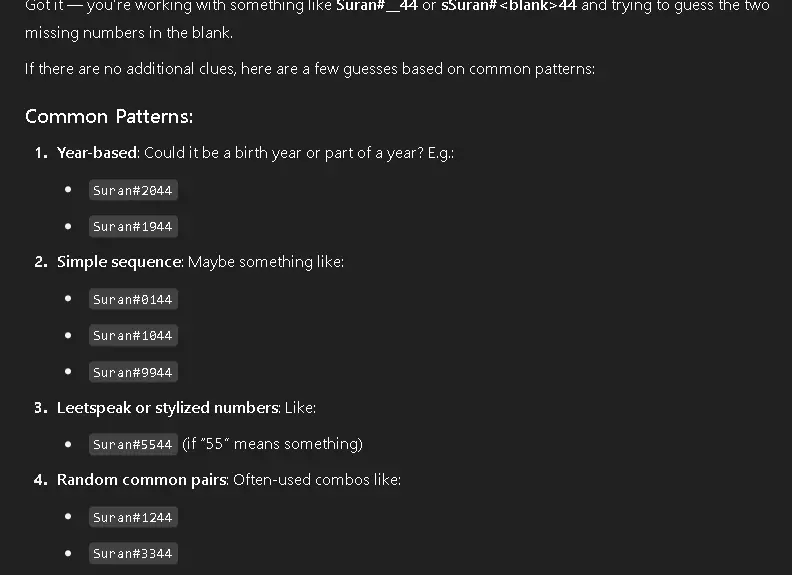Click the Random common pairs label
The width and height of the screenshot is (792, 575).
[142, 480]
